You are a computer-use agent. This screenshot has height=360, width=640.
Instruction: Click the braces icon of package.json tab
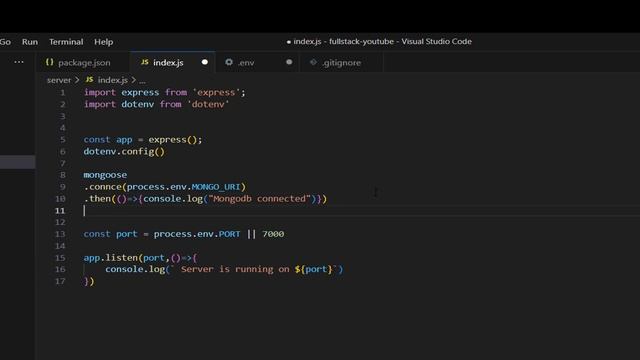(49, 62)
